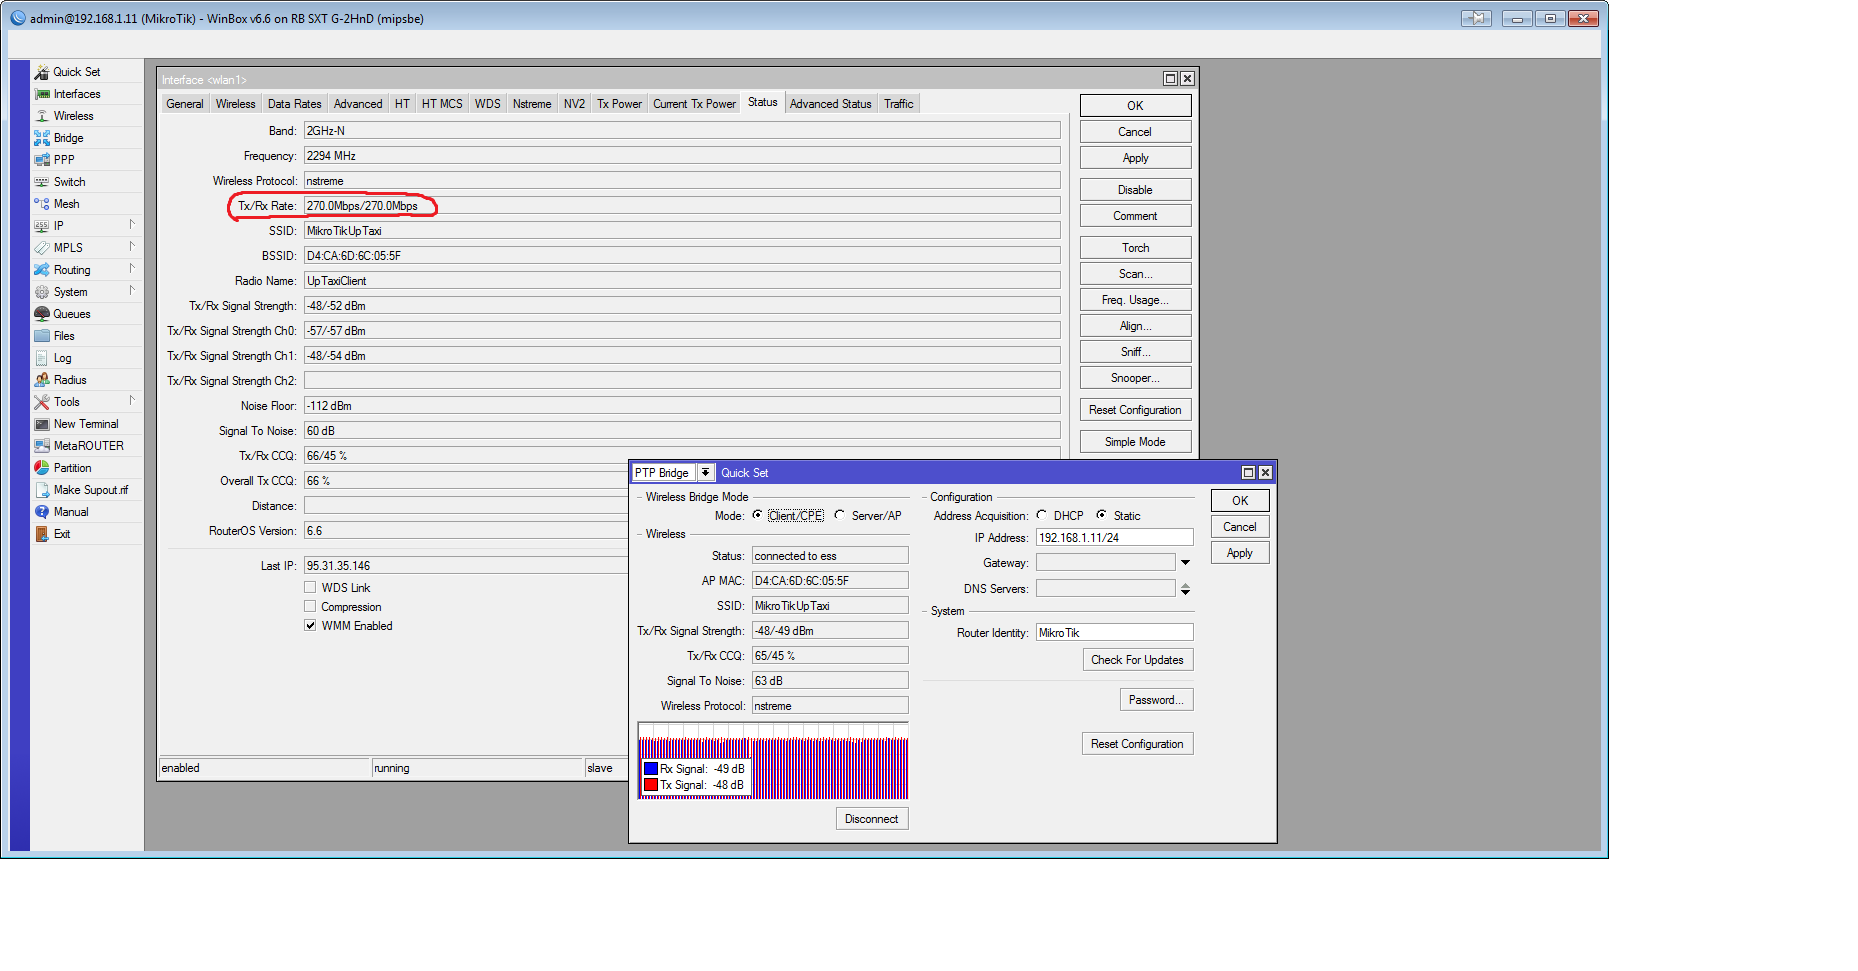Image resolution: width=1858 pixels, height=971 pixels.
Task: Click the blue Rx Signal legend swatch
Action: 651,769
